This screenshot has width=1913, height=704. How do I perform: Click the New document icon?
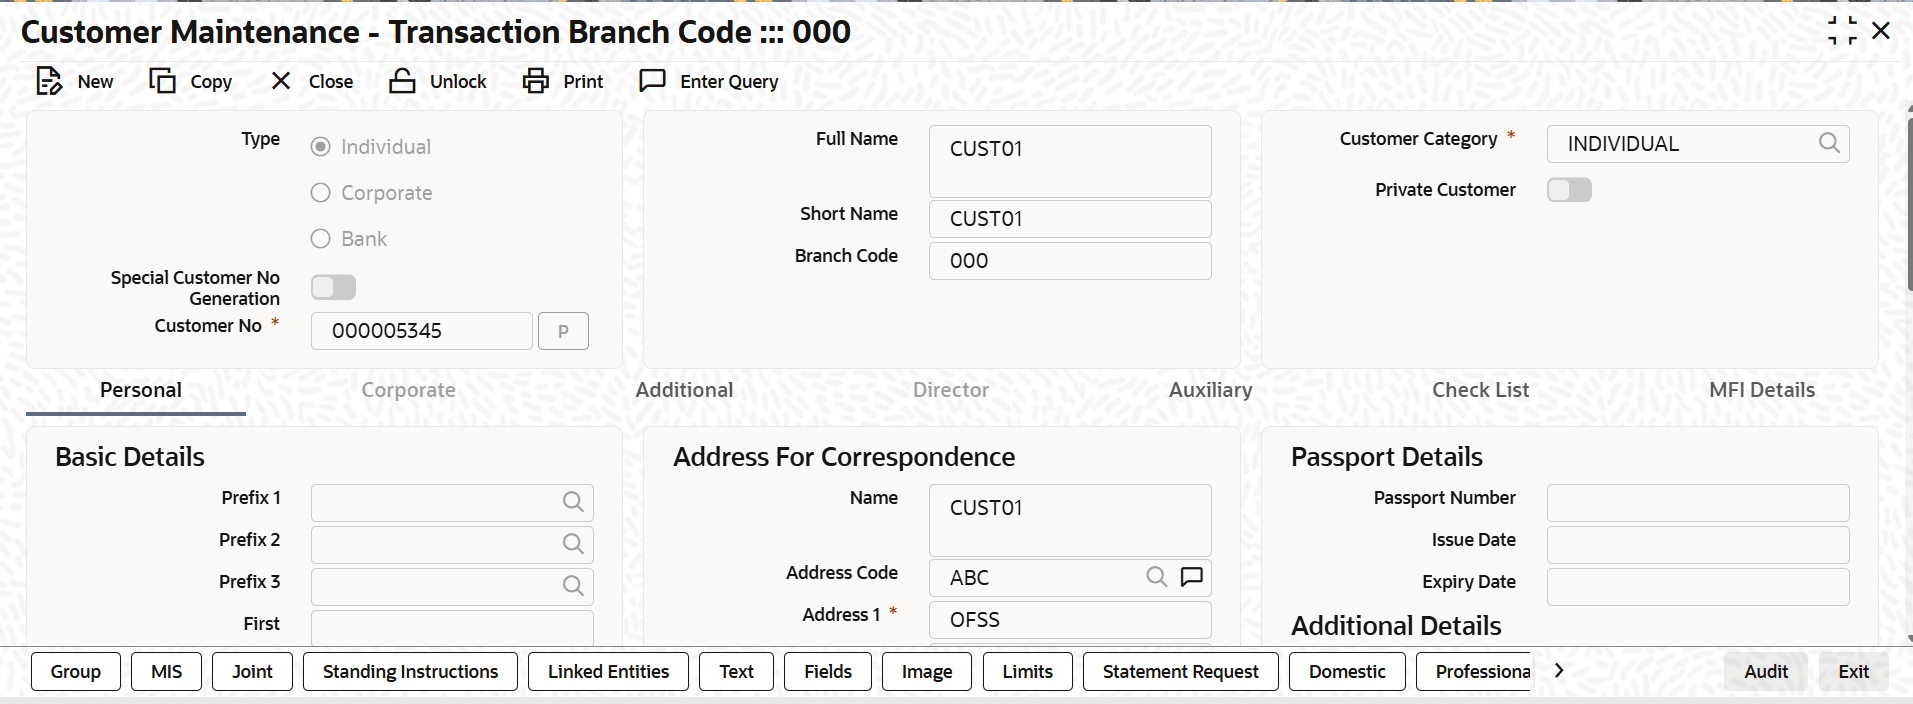click(x=49, y=81)
